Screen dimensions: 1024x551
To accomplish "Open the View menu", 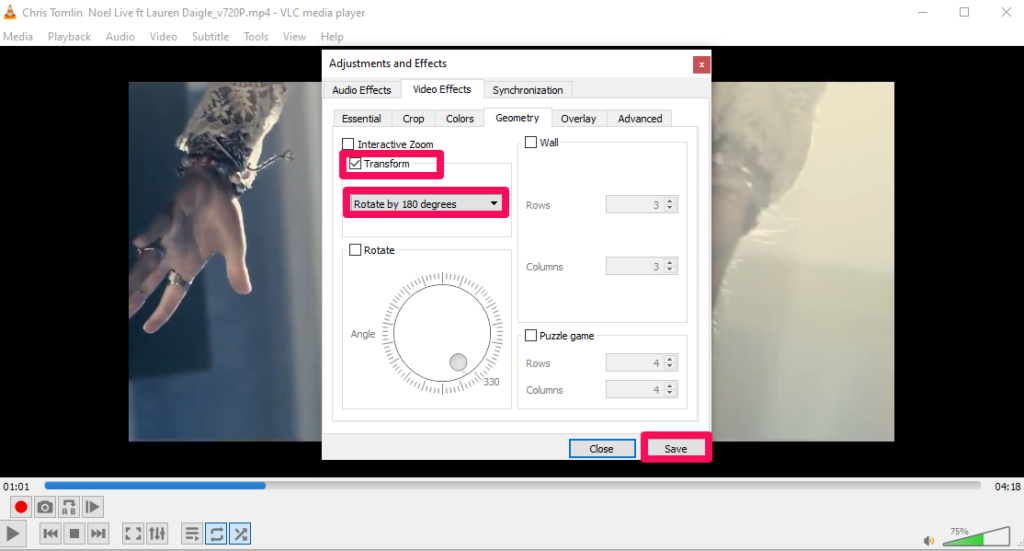I will tap(295, 37).
